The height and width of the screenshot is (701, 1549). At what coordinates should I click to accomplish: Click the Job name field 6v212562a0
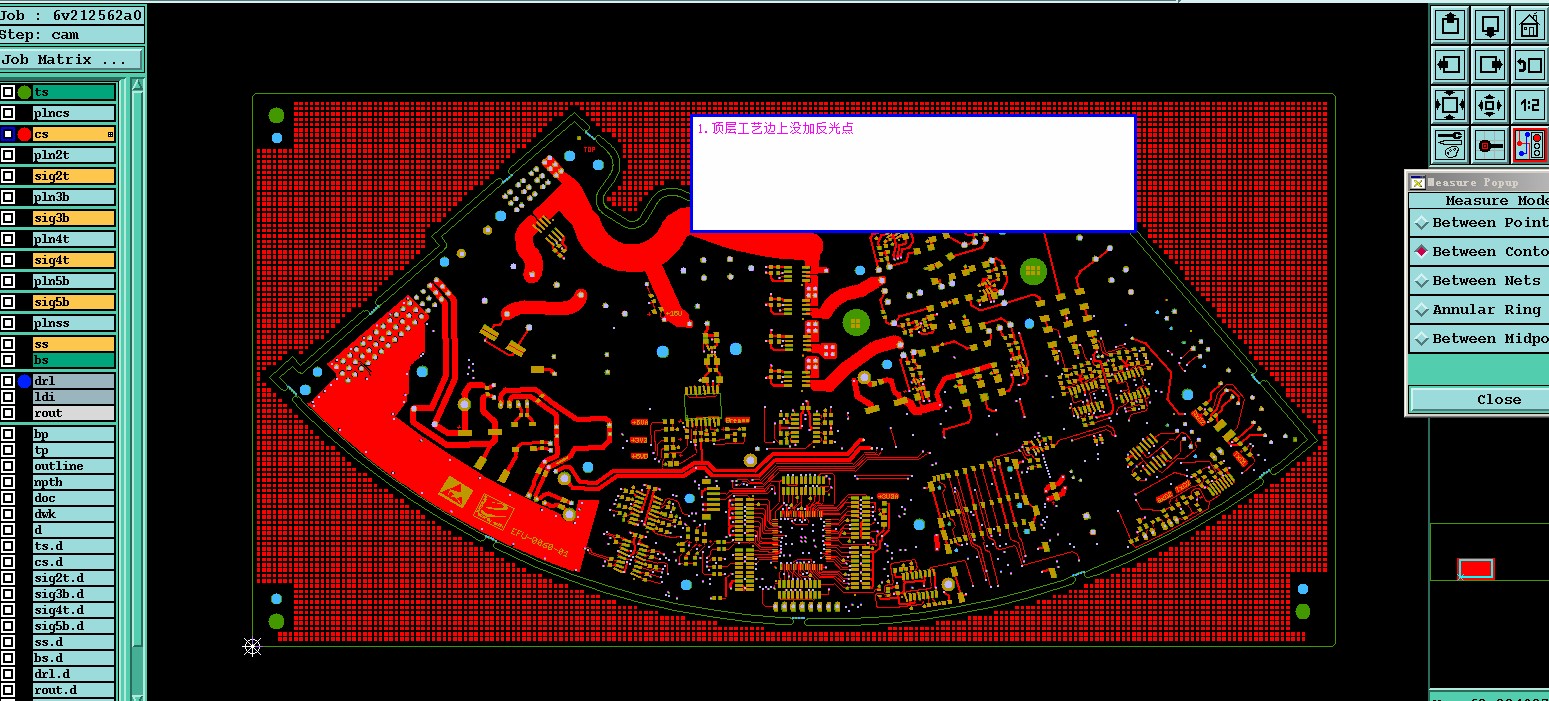tap(71, 15)
